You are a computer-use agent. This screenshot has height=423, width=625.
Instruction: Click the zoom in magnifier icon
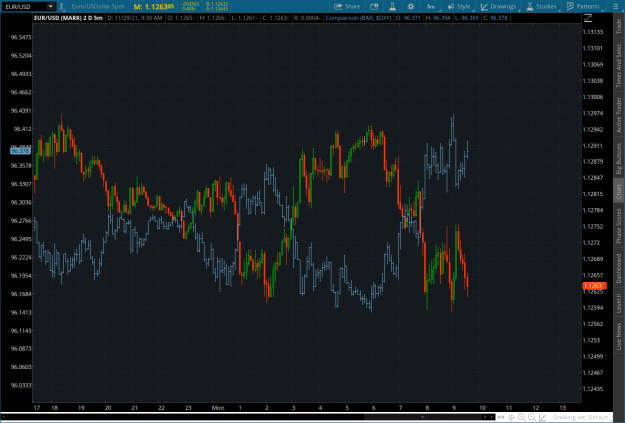[521, 417]
